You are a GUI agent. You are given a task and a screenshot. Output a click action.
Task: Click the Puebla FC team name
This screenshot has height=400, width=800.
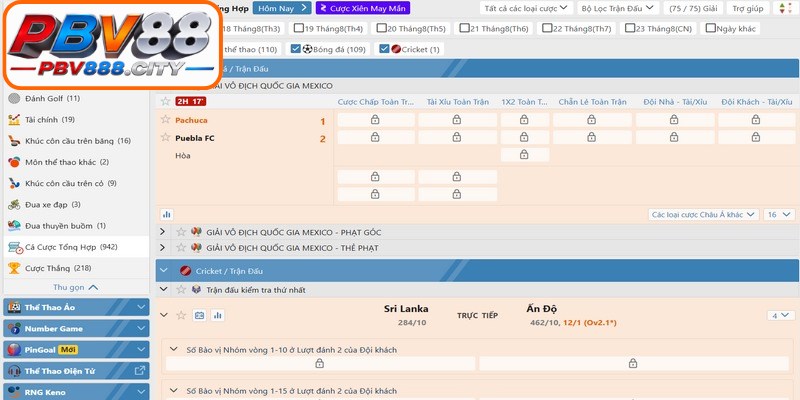click(x=195, y=138)
